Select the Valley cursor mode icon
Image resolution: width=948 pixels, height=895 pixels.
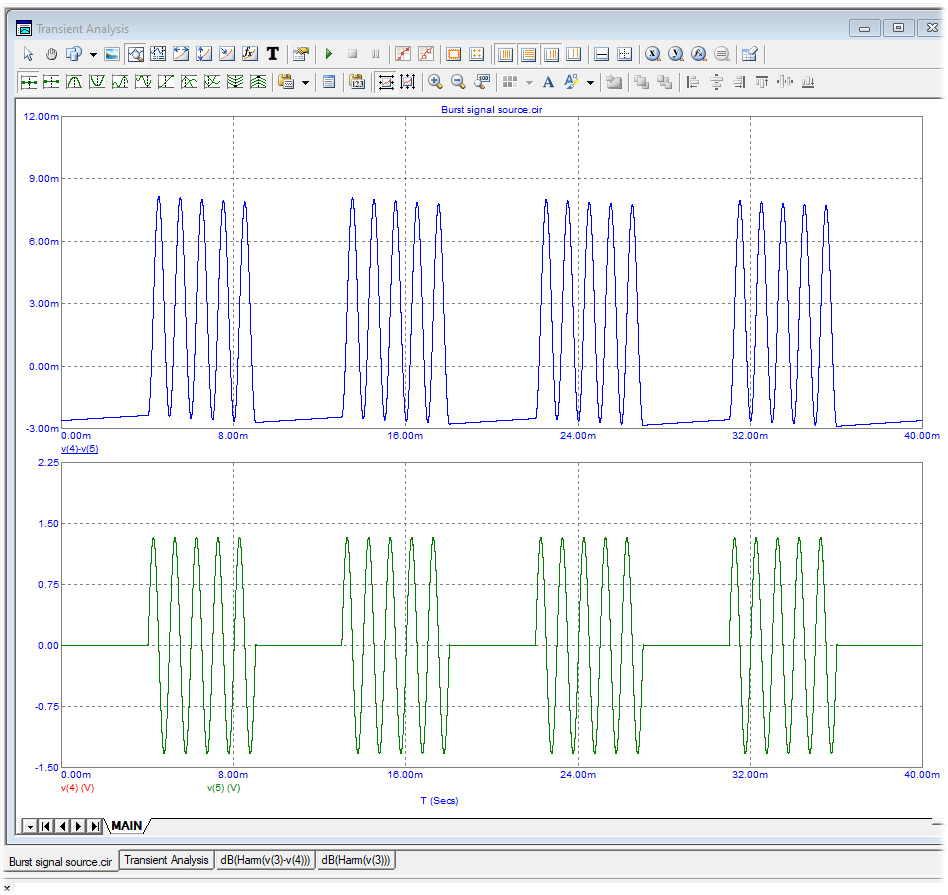point(97,82)
